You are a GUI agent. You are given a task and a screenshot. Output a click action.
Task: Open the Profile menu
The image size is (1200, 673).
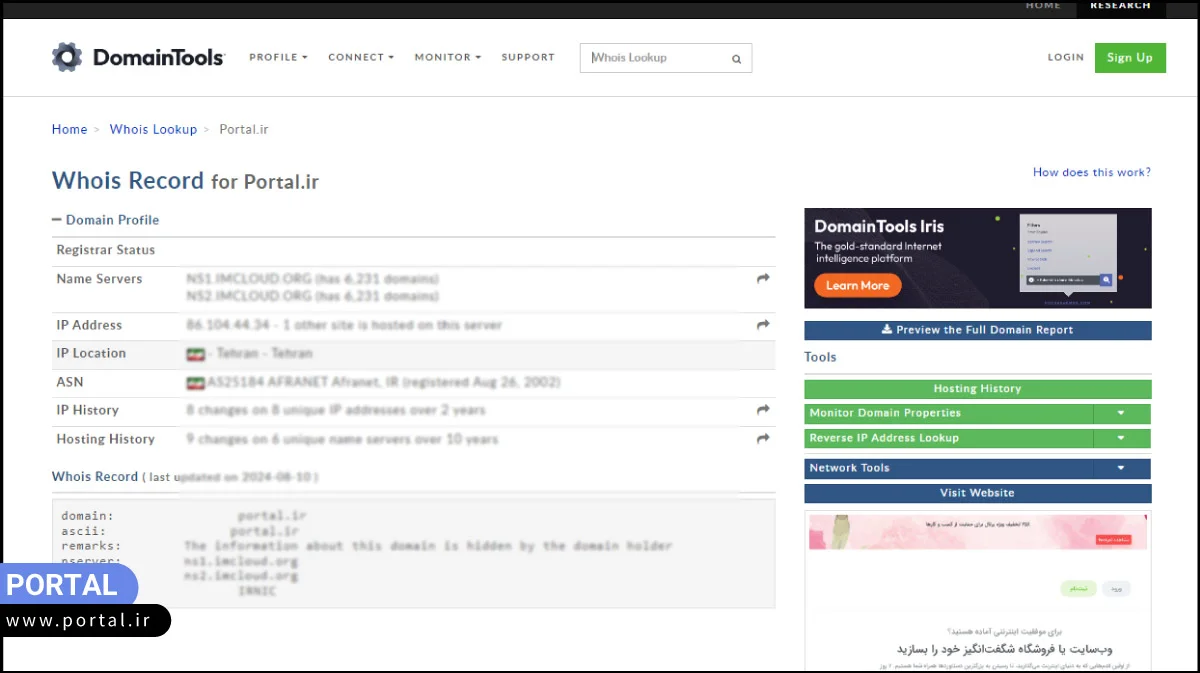click(x=278, y=58)
